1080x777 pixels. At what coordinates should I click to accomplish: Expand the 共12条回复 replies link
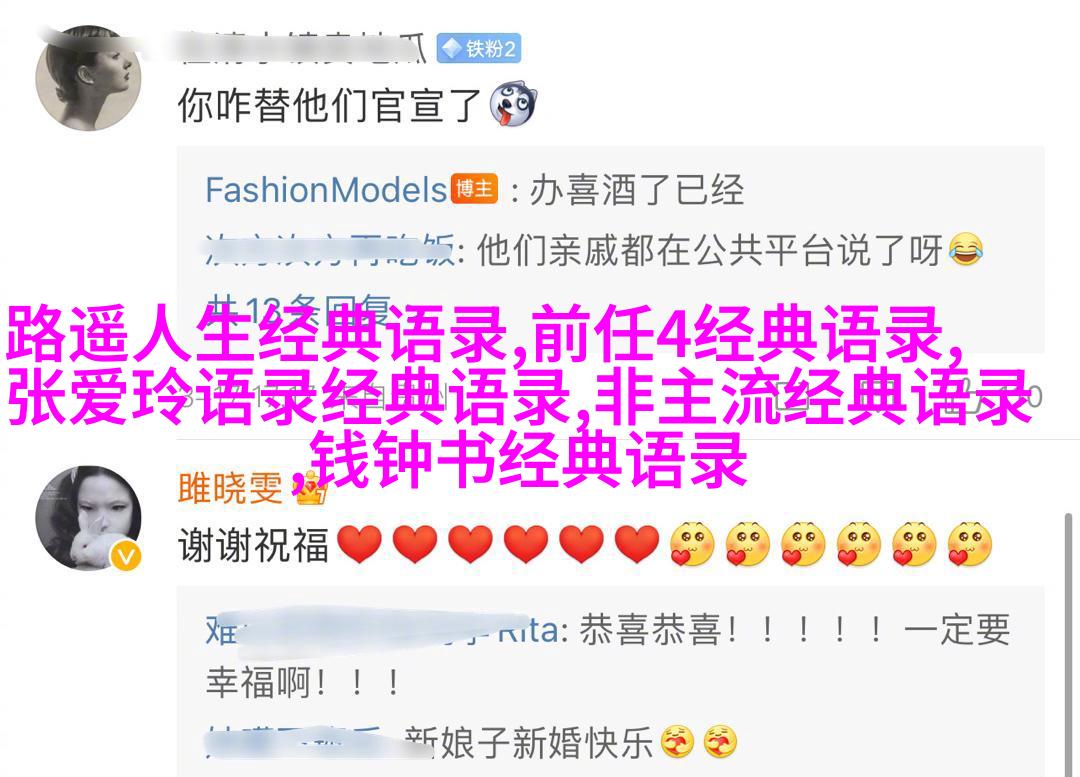(x=299, y=309)
